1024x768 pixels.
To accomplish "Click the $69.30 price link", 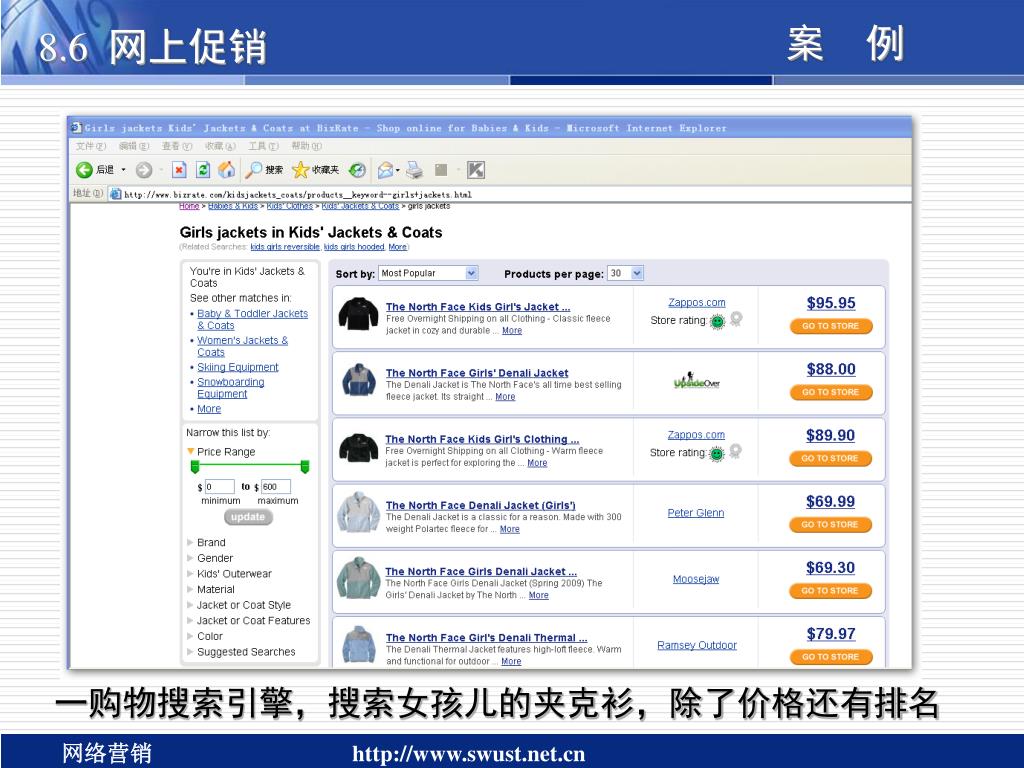I will pyautogui.click(x=830, y=568).
